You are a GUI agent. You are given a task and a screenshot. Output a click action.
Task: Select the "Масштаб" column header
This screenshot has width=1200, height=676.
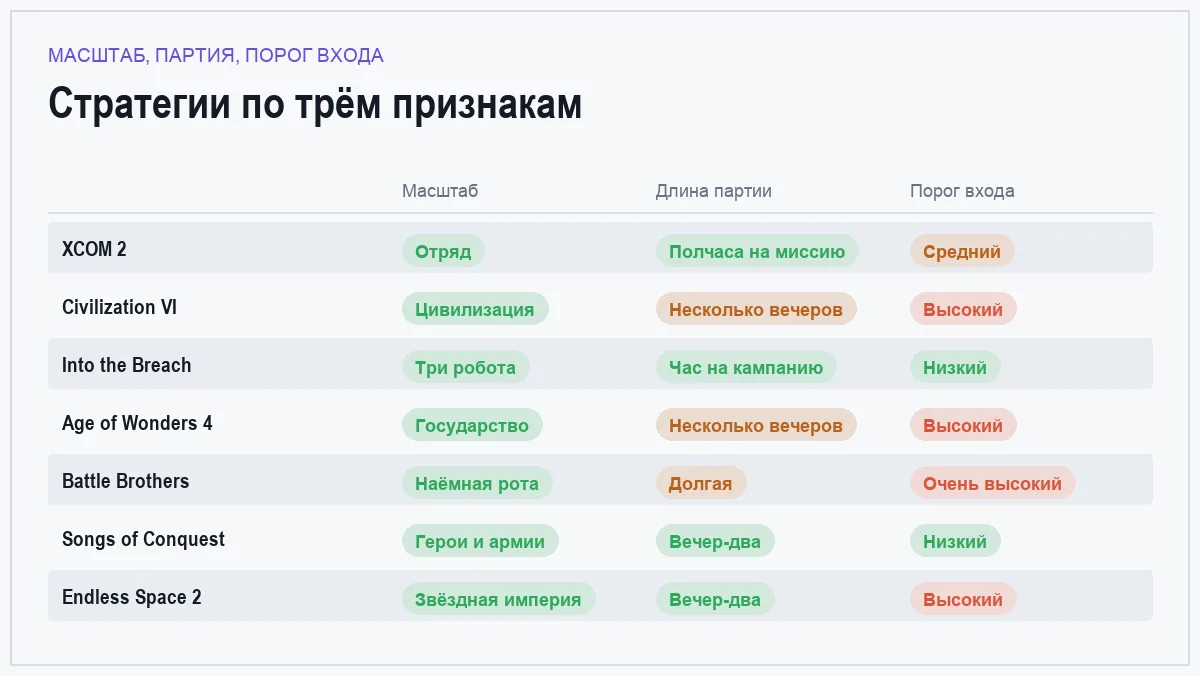tap(440, 191)
